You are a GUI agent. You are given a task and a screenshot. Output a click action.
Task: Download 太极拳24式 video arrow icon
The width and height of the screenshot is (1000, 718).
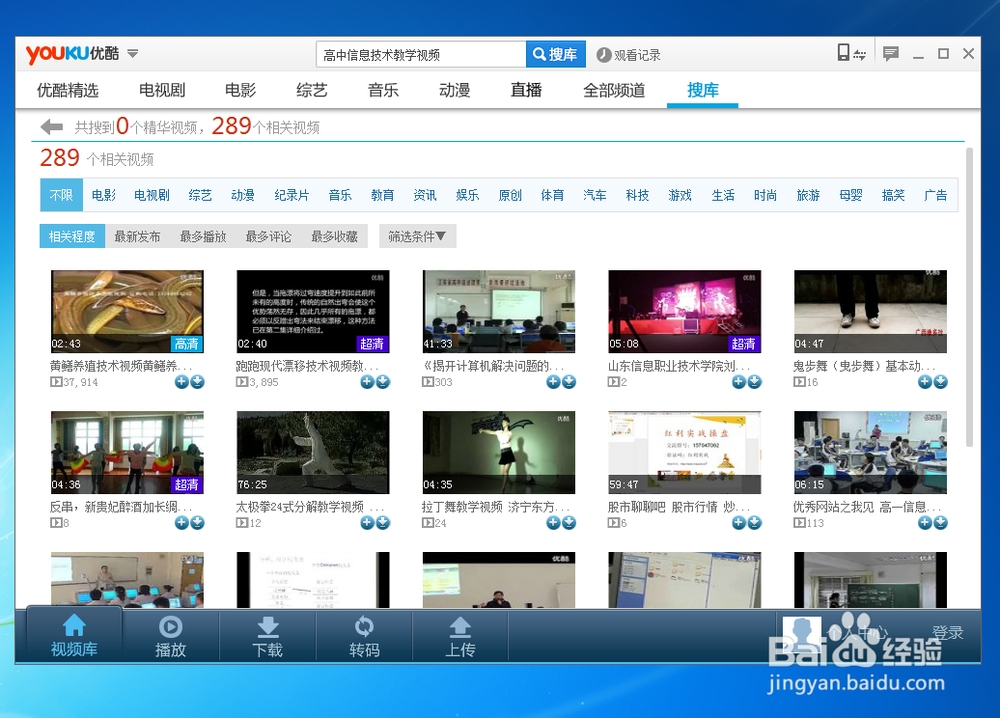click(x=383, y=523)
